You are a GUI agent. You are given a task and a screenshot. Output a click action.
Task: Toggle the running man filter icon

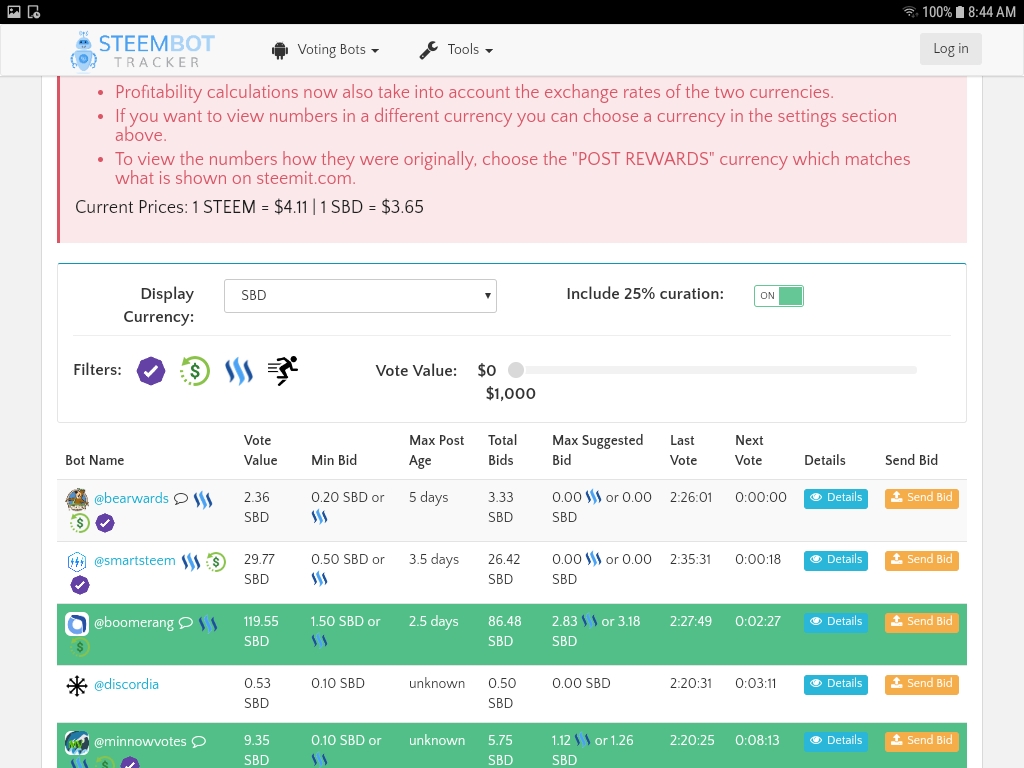click(283, 370)
